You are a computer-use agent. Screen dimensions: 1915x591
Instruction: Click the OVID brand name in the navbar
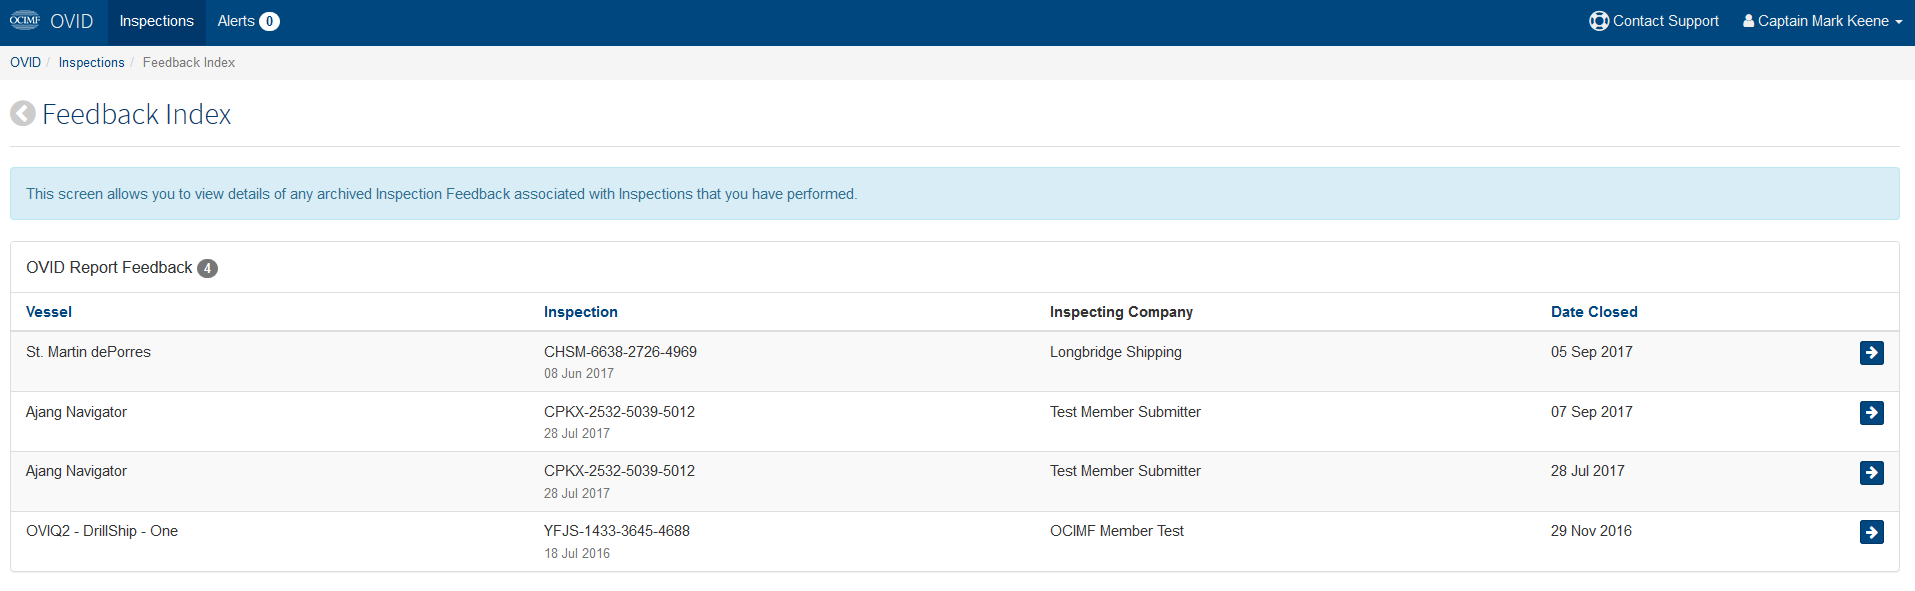coord(71,21)
